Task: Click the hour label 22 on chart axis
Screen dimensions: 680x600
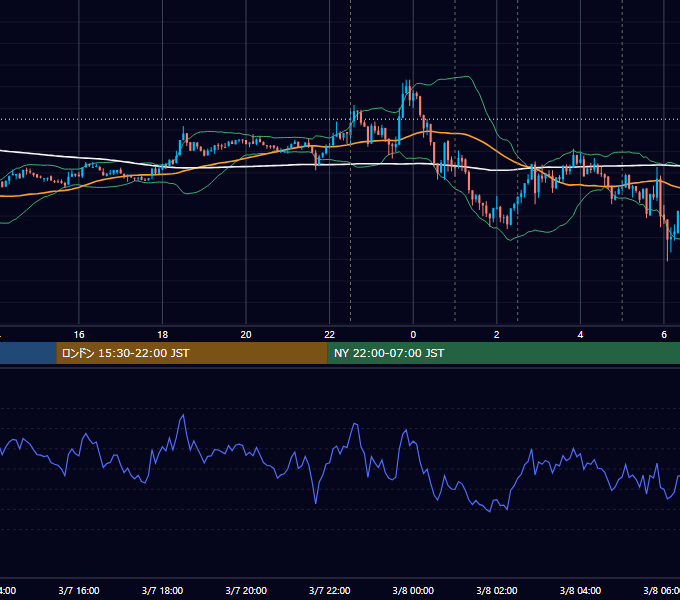Action: click(330, 335)
